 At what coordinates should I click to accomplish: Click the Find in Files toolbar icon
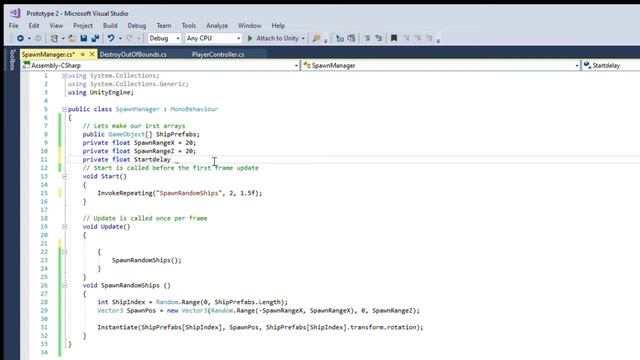pyautogui.click(x=316, y=38)
